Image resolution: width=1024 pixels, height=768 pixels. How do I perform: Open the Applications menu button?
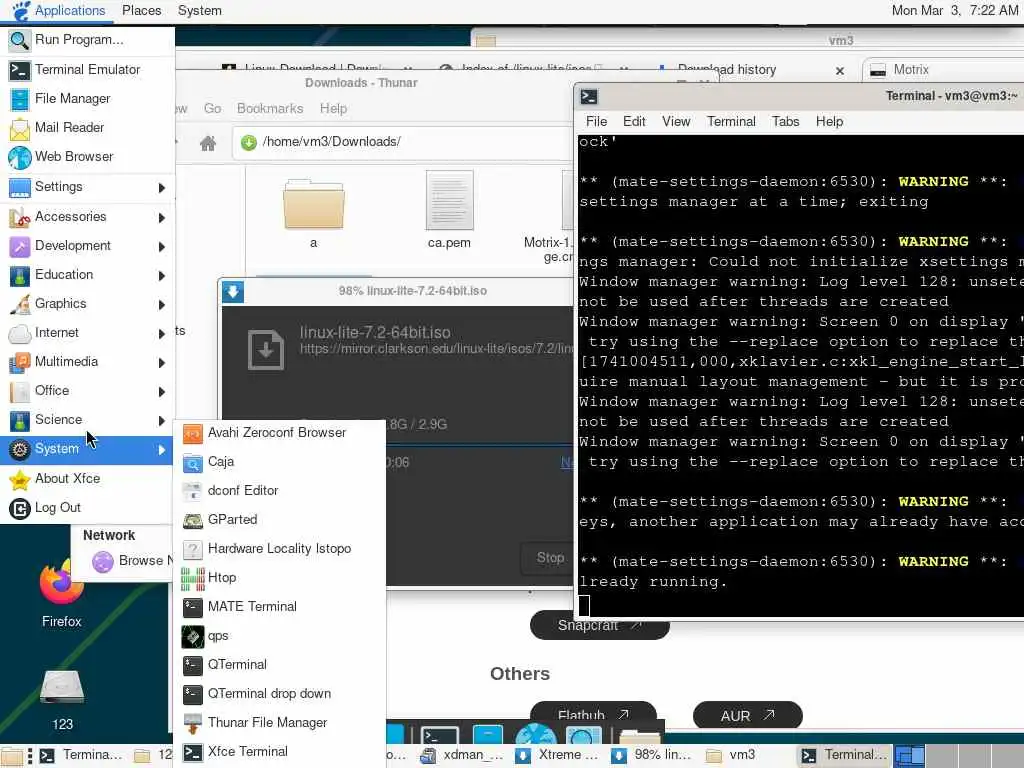coord(59,10)
